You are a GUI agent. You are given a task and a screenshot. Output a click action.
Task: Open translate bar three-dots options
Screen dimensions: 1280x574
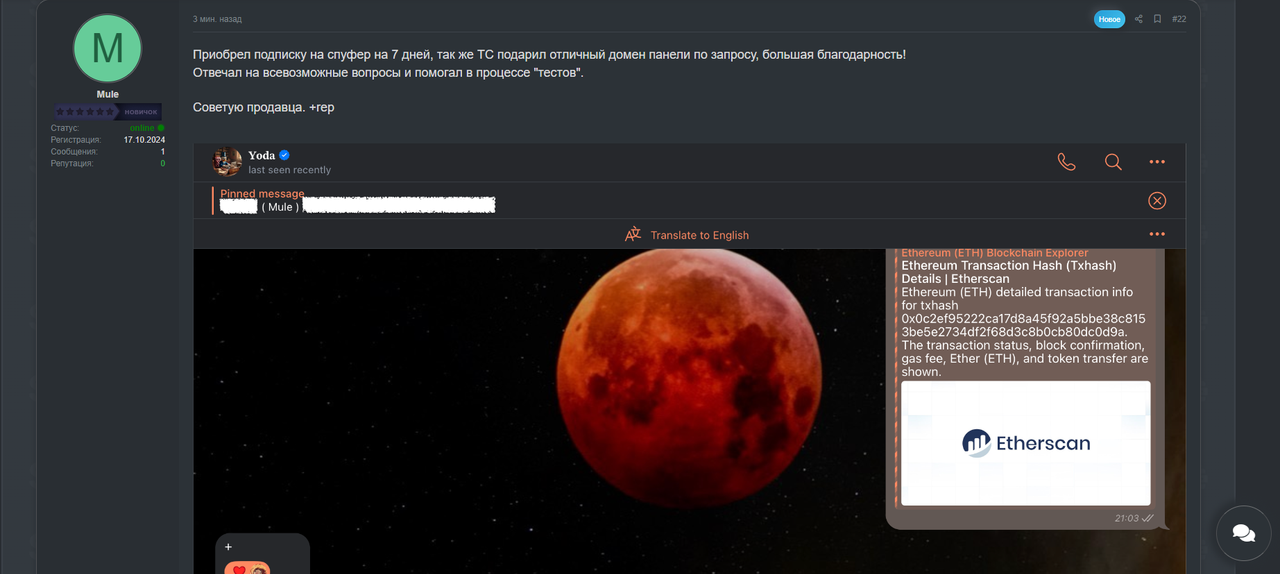[x=1157, y=234]
